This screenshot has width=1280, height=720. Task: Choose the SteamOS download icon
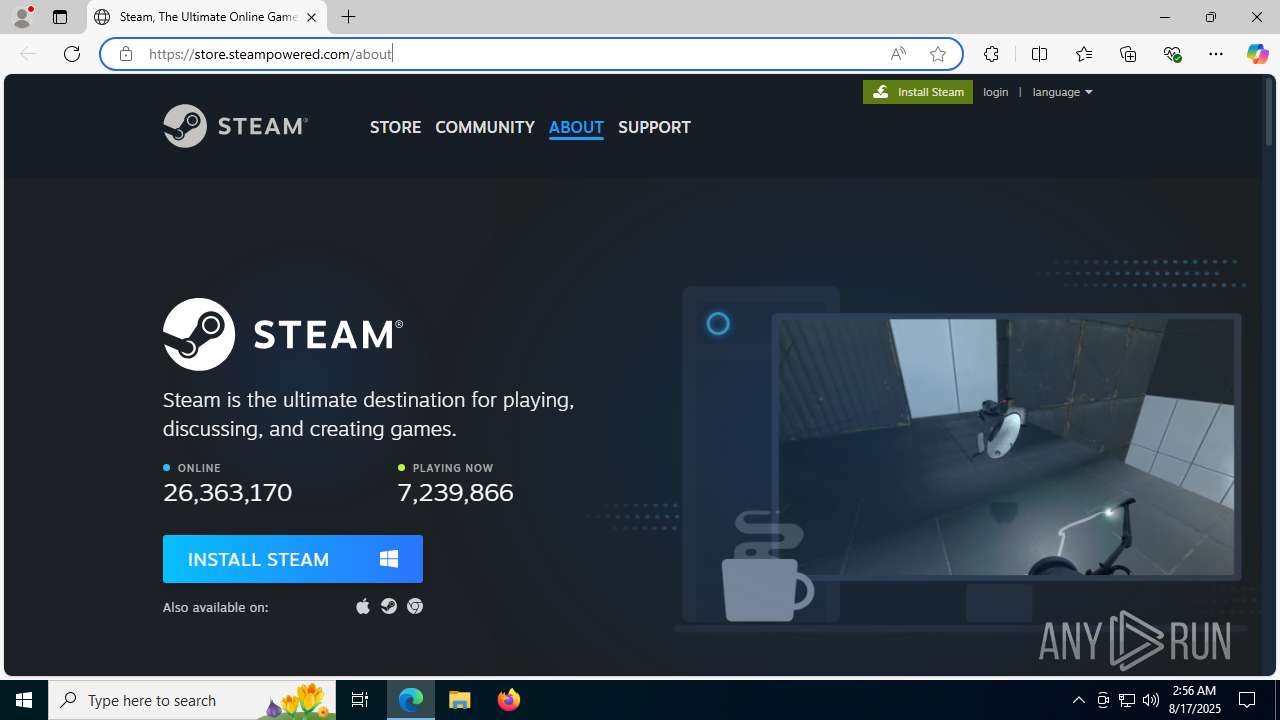pyautogui.click(x=389, y=606)
